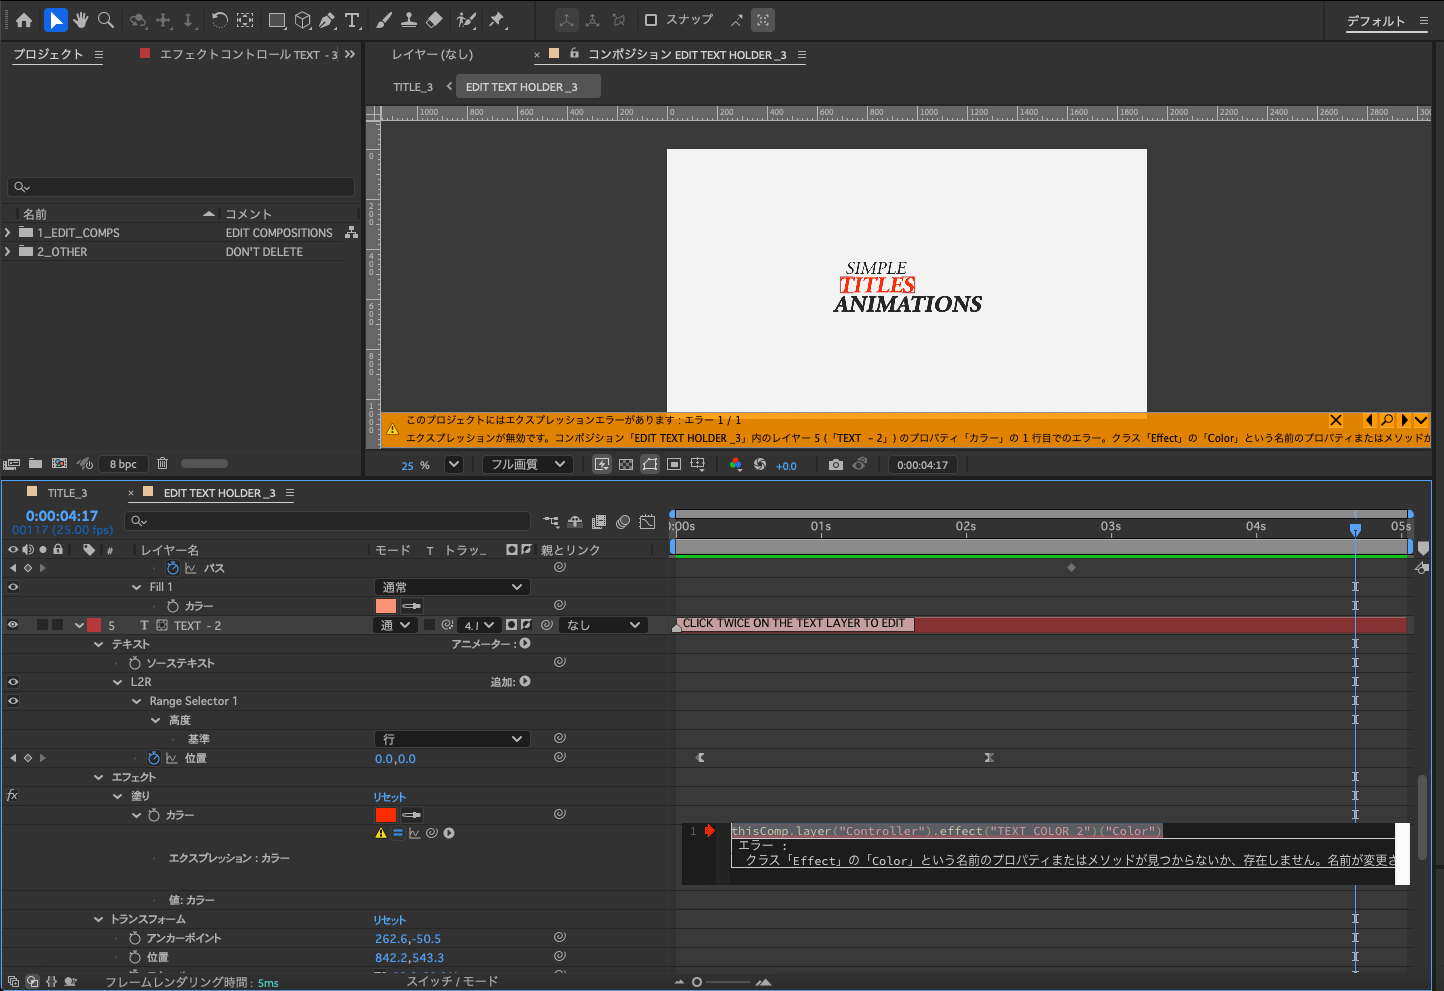The width and height of the screenshot is (1444, 991).
Task: Select the Type tool
Action: coord(352,20)
